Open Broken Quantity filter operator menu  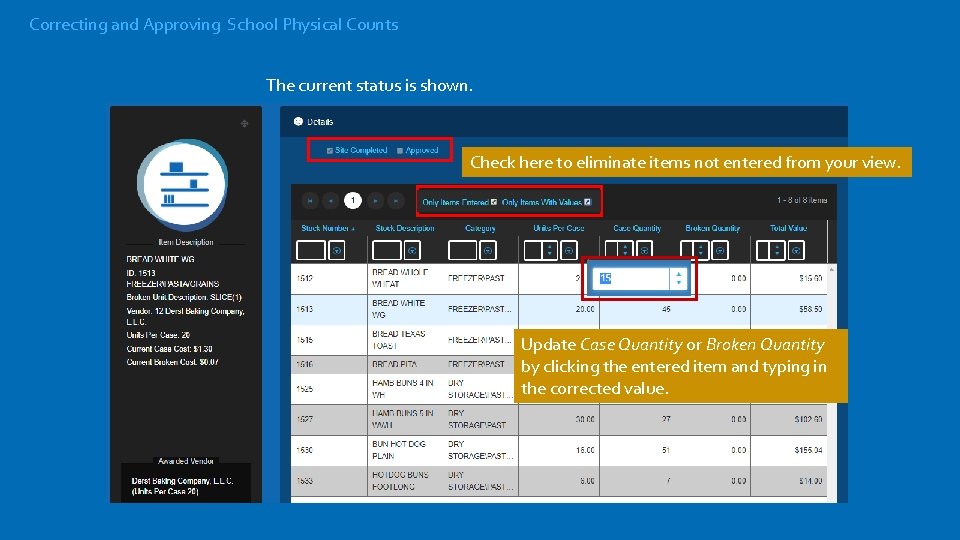click(x=720, y=250)
